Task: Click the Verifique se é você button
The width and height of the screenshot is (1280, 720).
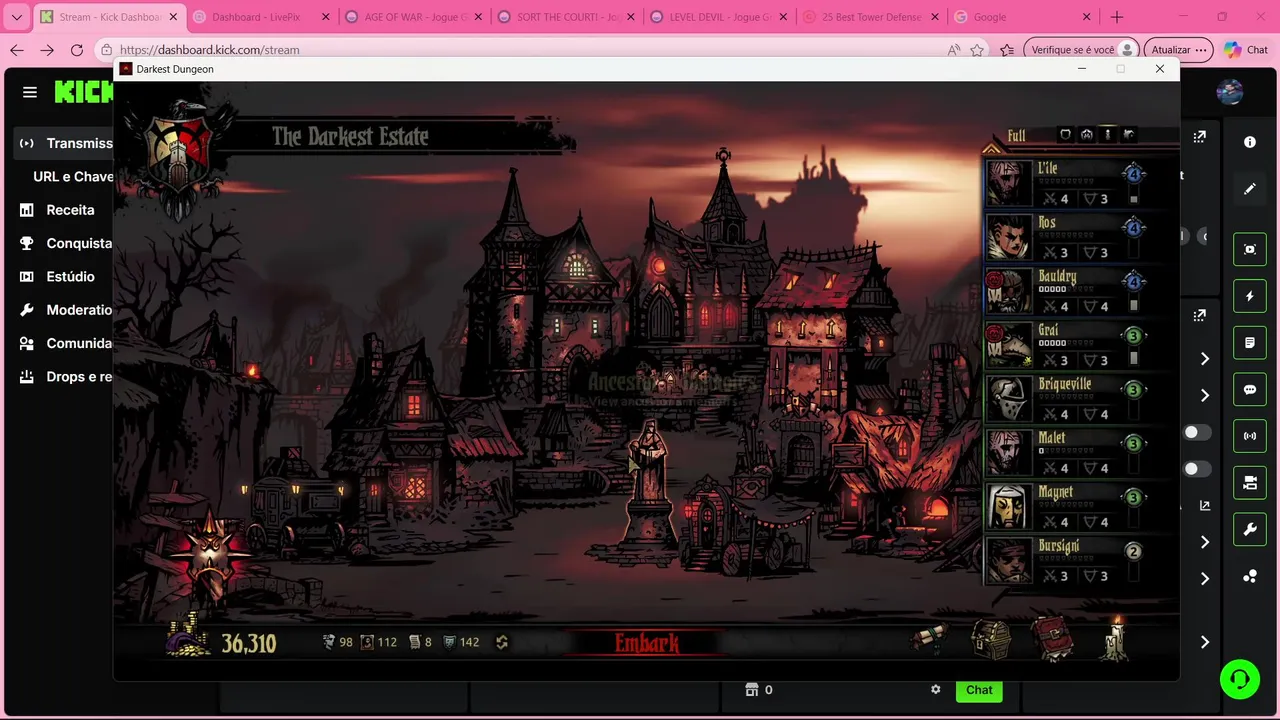Action: coord(1083,50)
